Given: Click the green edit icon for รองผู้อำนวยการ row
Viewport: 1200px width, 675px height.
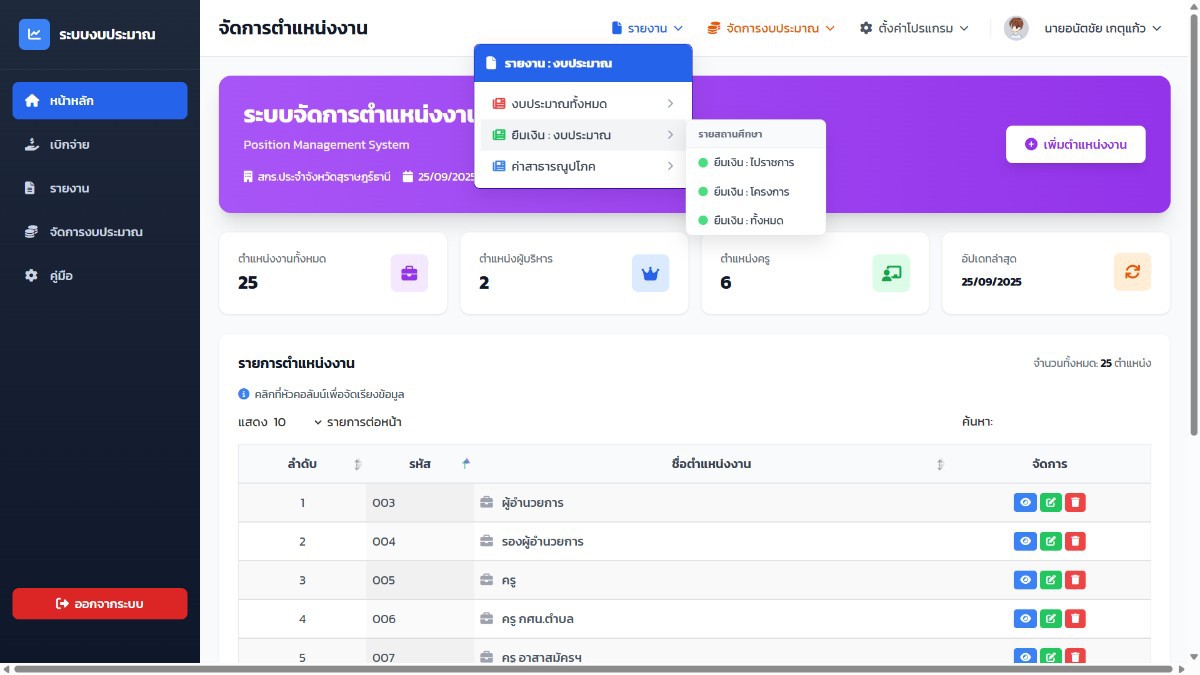Looking at the screenshot, I should (x=1050, y=541).
